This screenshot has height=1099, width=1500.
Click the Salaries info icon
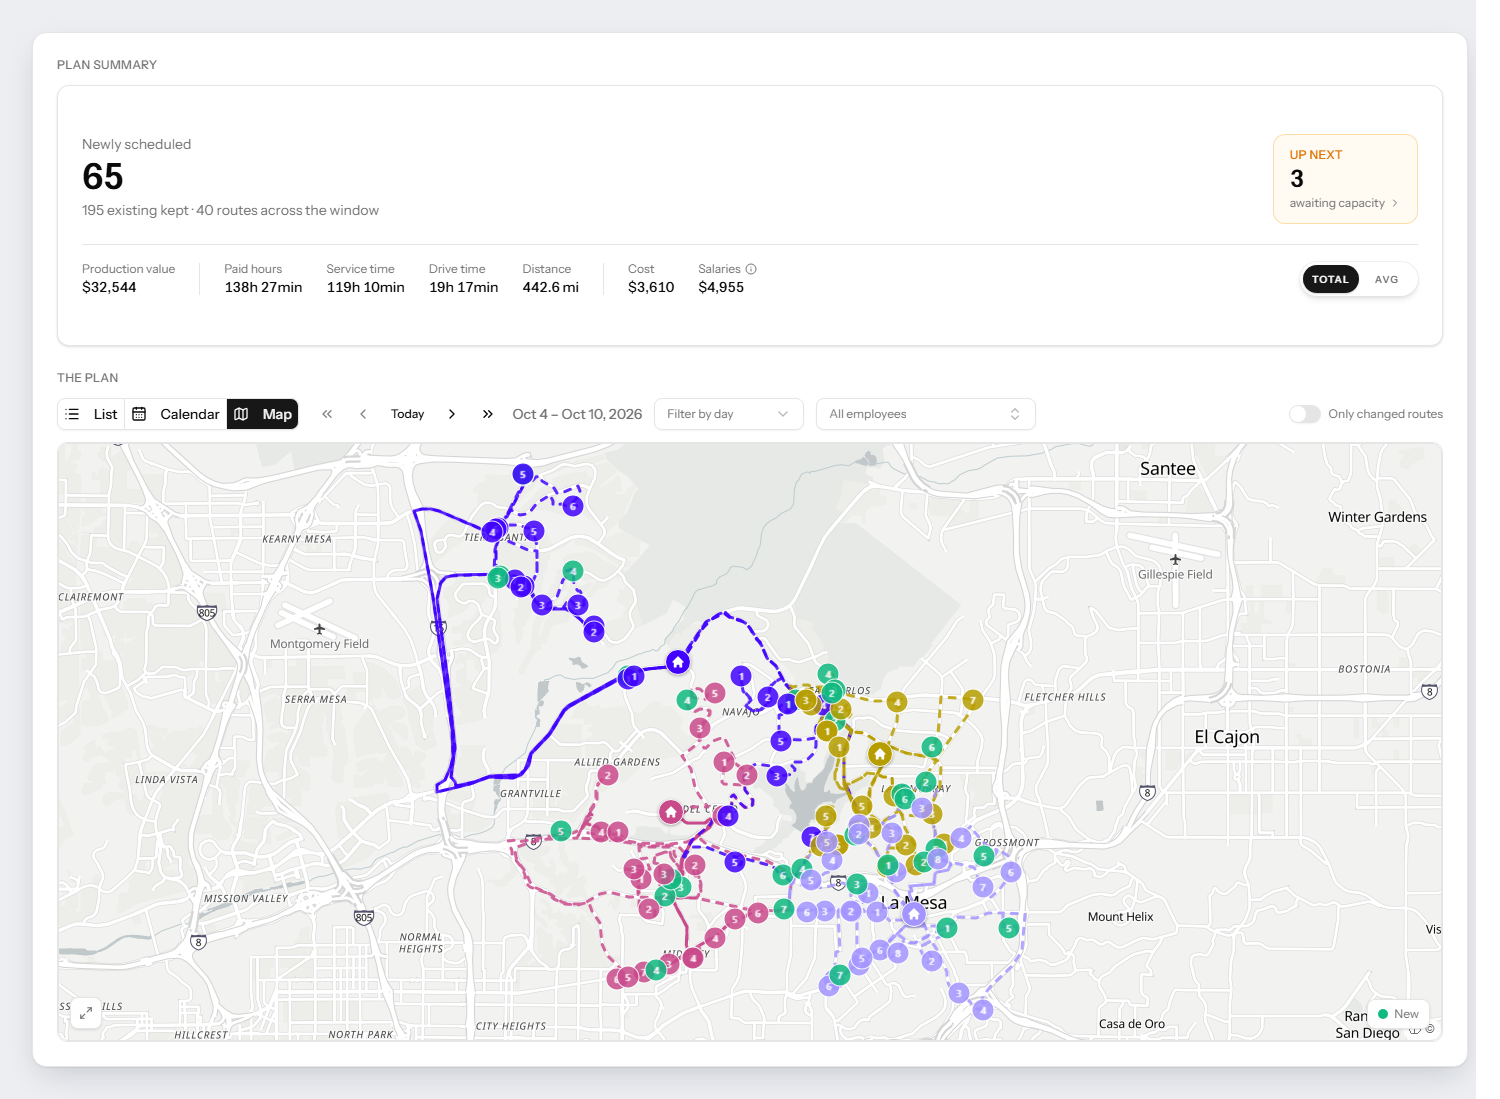click(x=751, y=269)
